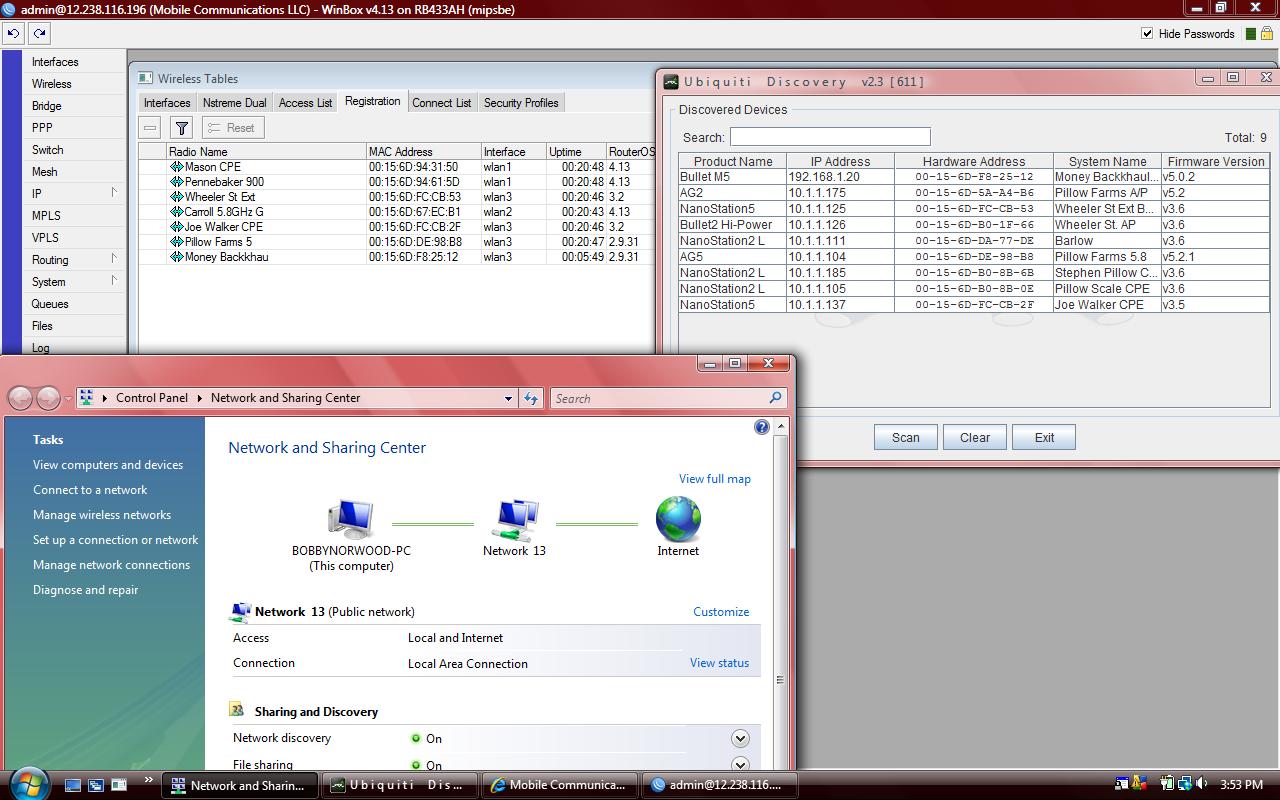Click the Control Panel breadcrumb
1280x800 pixels.
tap(152, 398)
